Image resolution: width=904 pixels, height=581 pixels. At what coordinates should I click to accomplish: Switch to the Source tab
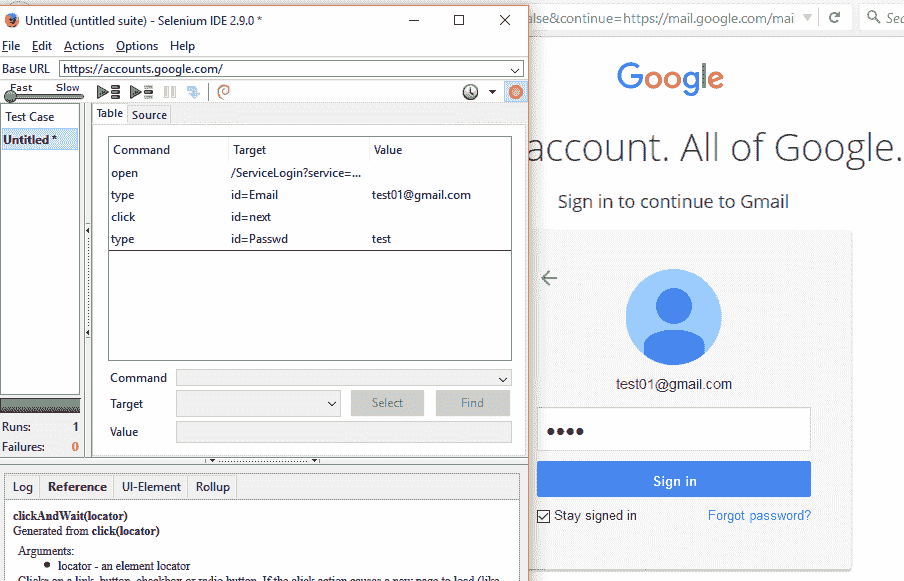click(x=149, y=115)
